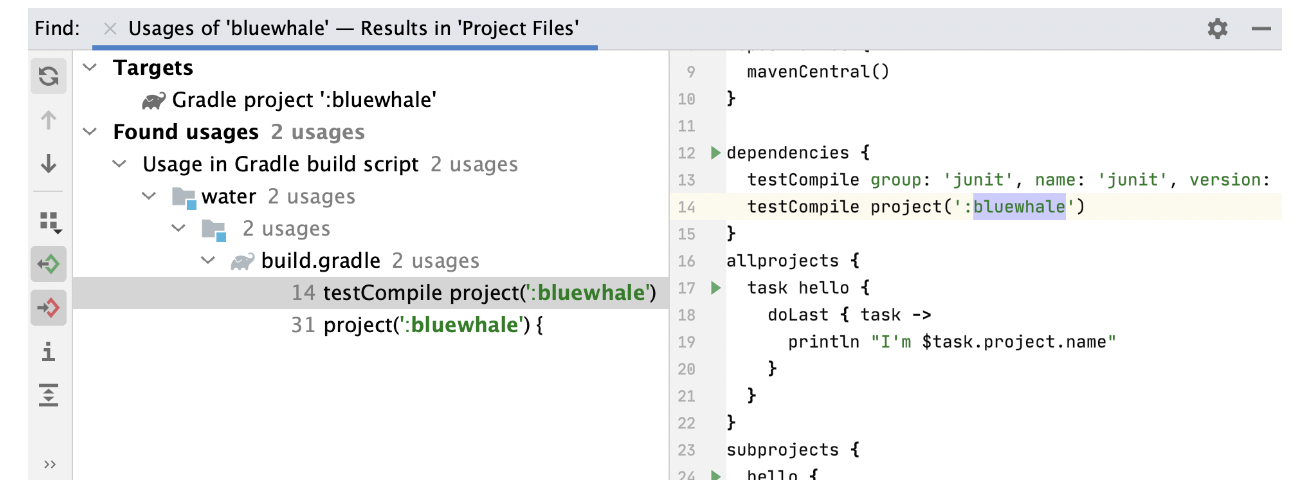
Task: Run dependencies block via gutter arrow
Action: click(714, 153)
